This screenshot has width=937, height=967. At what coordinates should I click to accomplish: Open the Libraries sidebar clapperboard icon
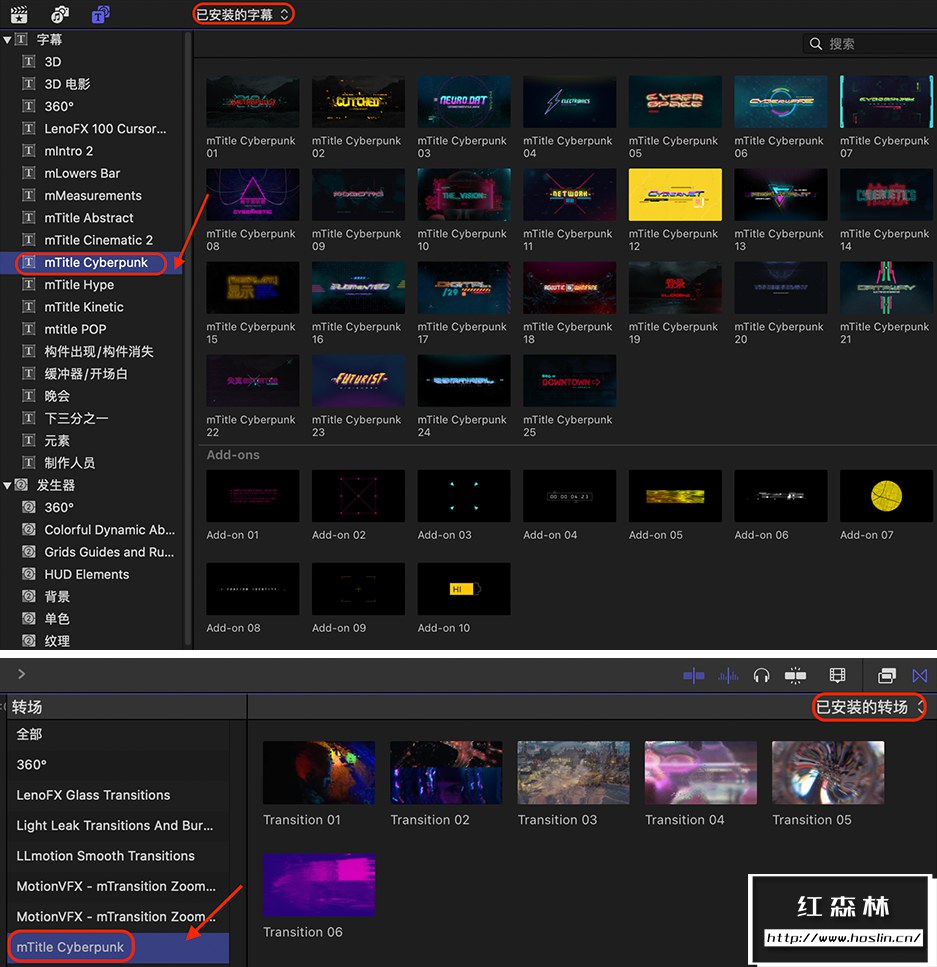click(x=19, y=14)
